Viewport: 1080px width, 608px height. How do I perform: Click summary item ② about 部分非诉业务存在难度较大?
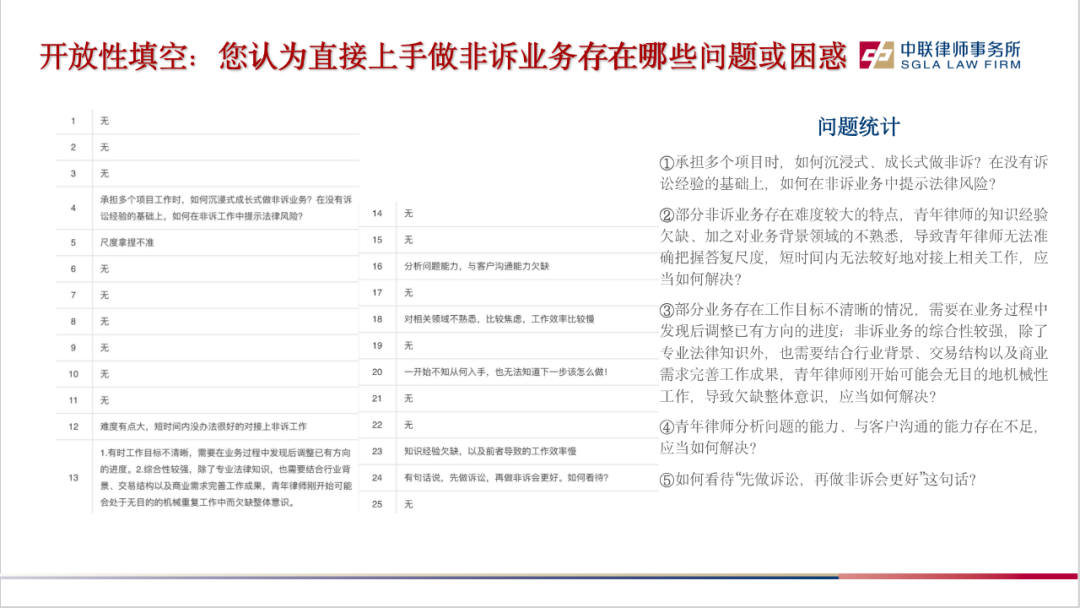[853, 247]
